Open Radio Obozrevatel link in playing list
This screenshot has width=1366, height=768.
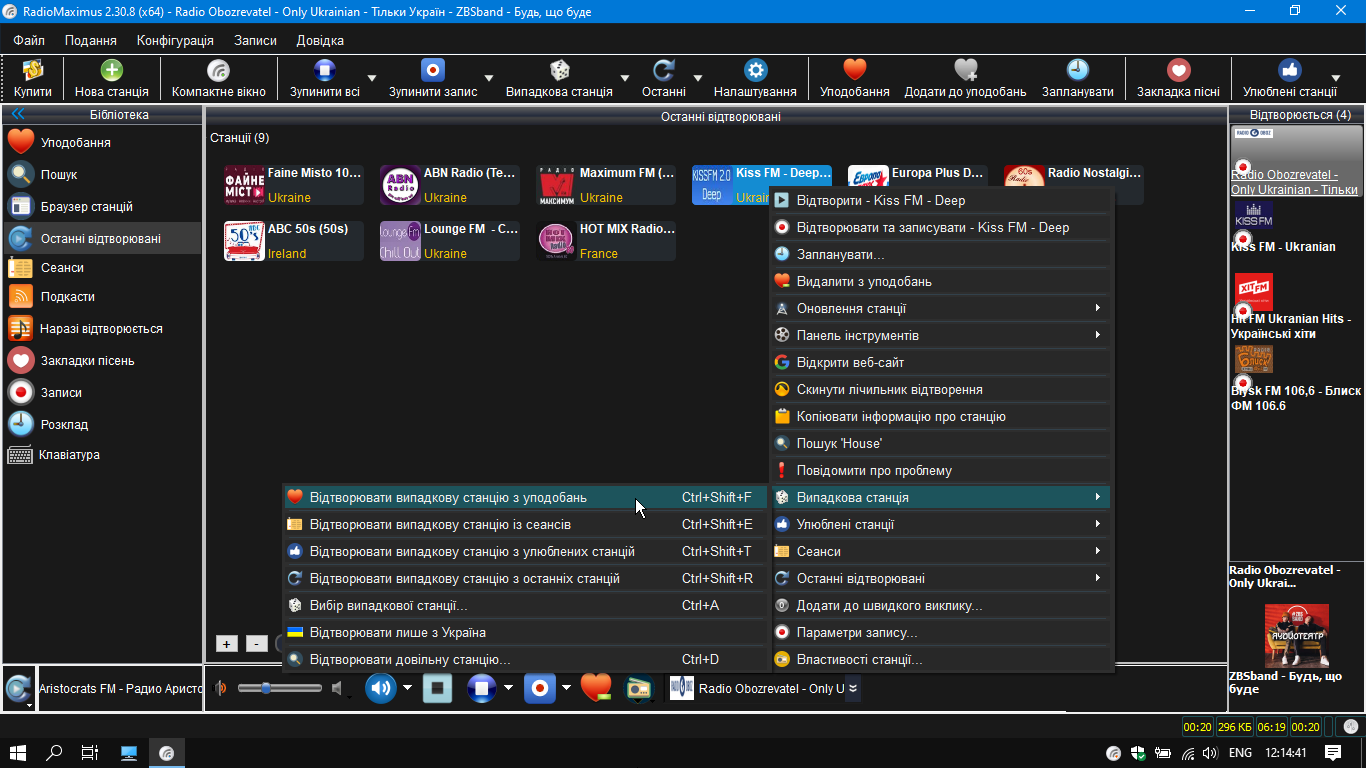(x=1294, y=182)
